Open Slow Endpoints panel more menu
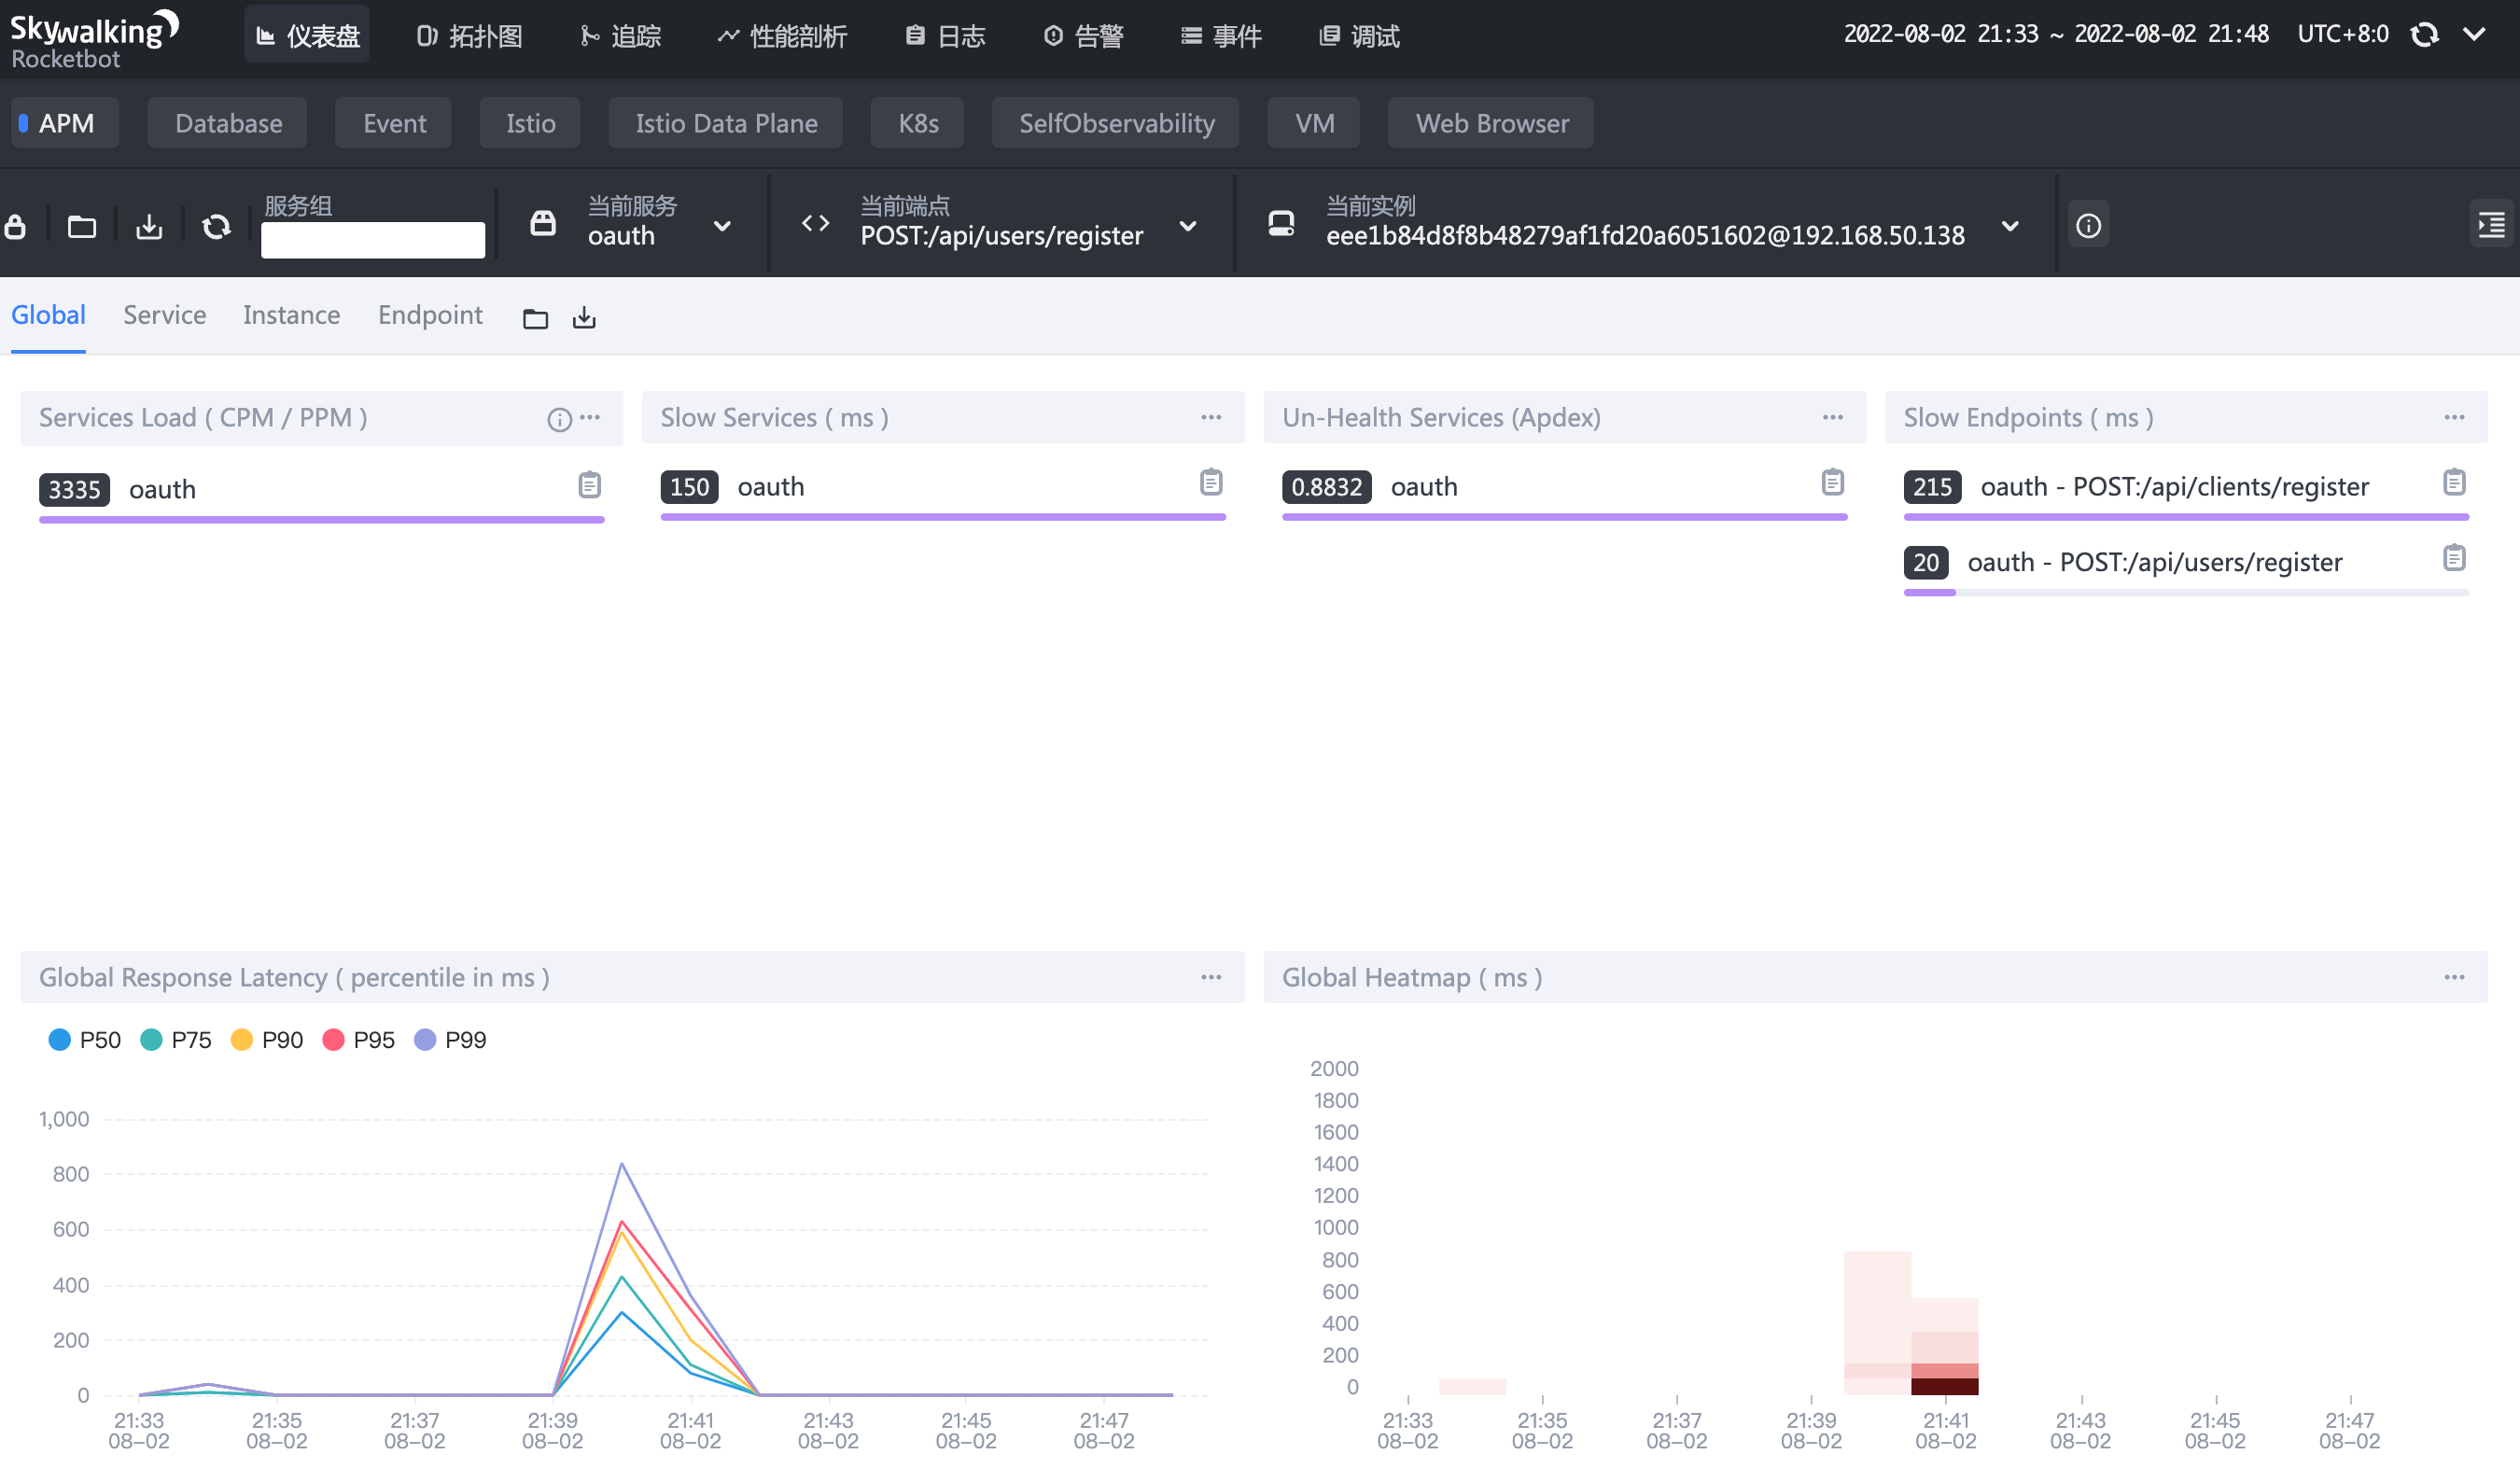Image resolution: width=2520 pixels, height=1482 pixels. click(2454, 417)
